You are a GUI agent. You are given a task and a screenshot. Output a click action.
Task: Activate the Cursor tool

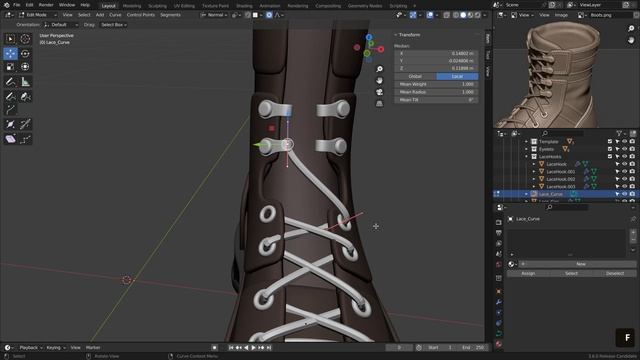click(x=25, y=39)
